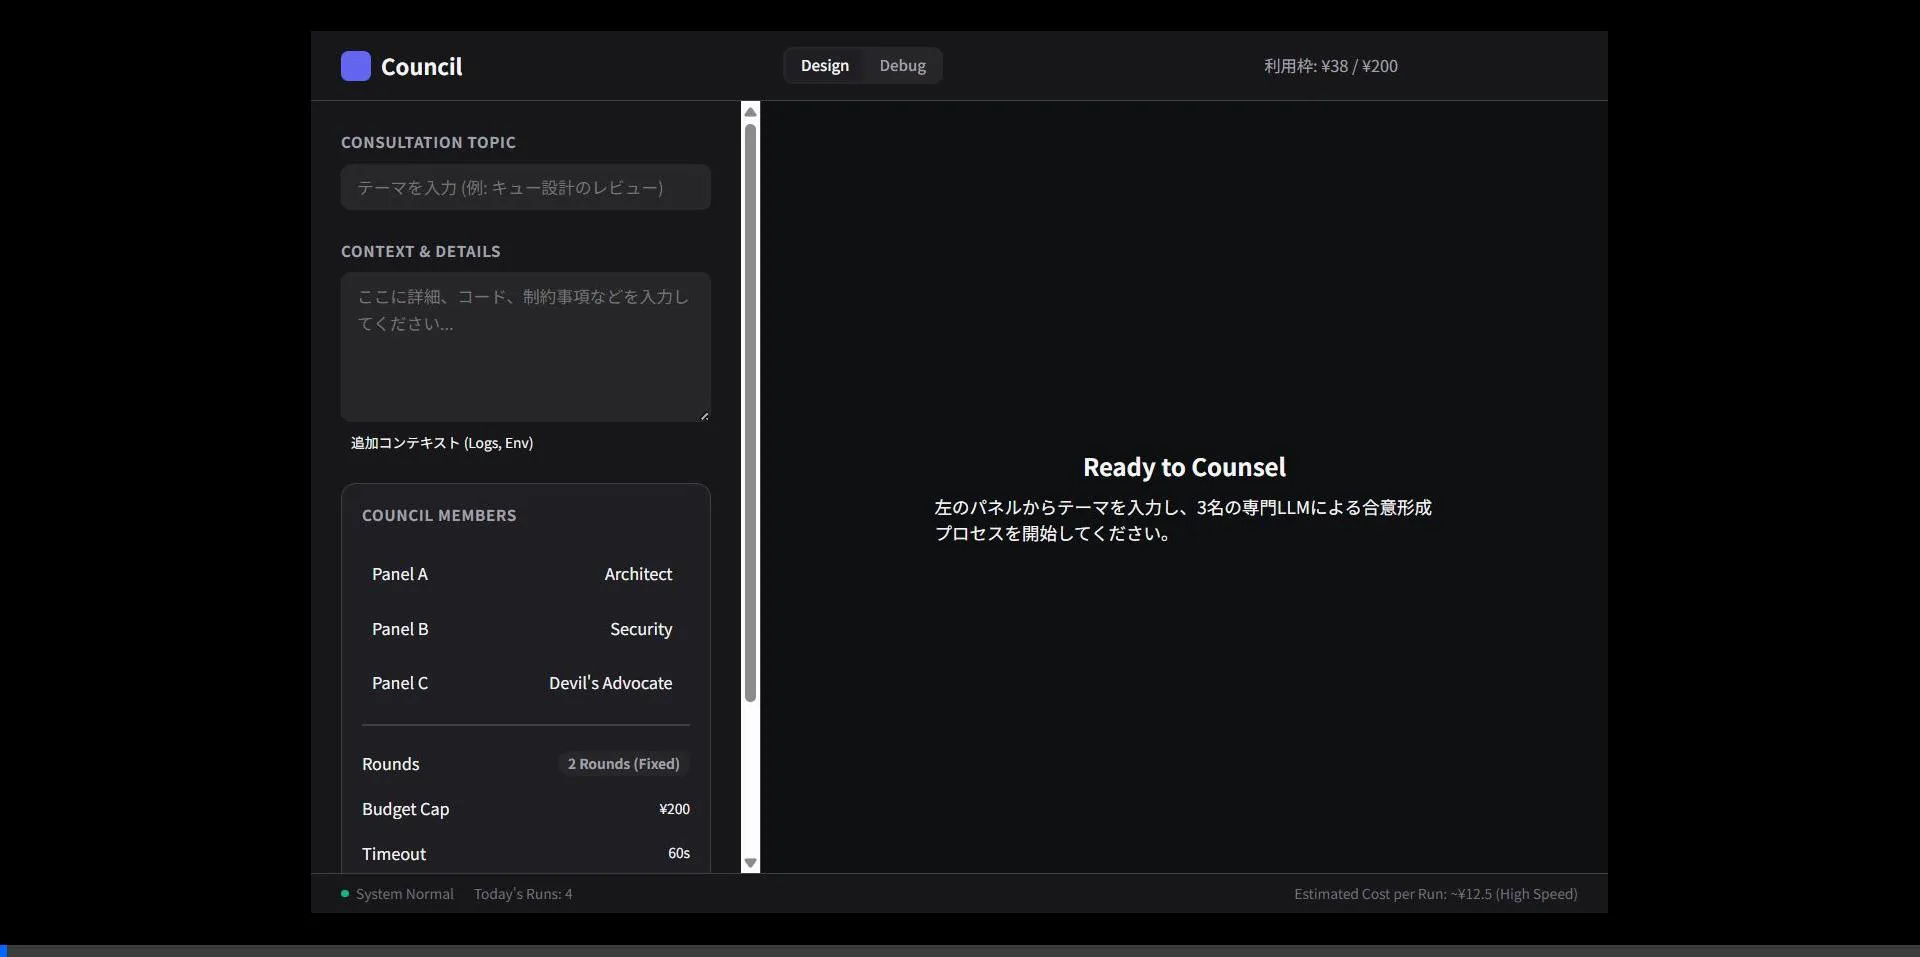Image resolution: width=1920 pixels, height=957 pixels.
Task: Open the Security role selector for Panel B
Action: pos(641,629)
